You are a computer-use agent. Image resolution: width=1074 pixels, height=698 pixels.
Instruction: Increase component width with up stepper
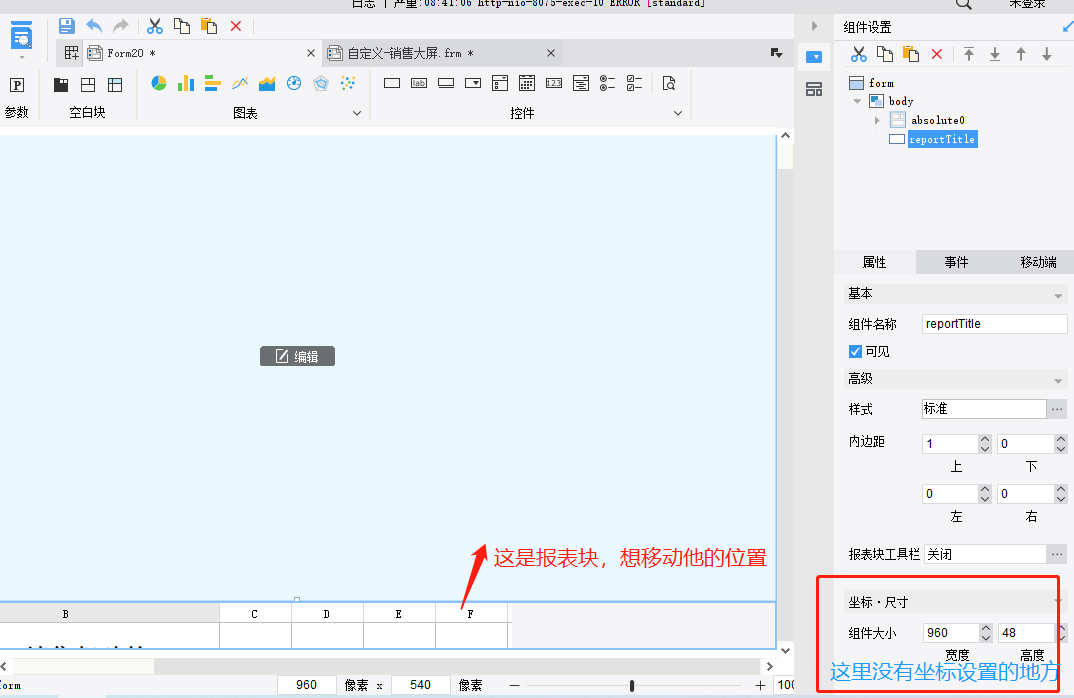[x=986, y=628]
